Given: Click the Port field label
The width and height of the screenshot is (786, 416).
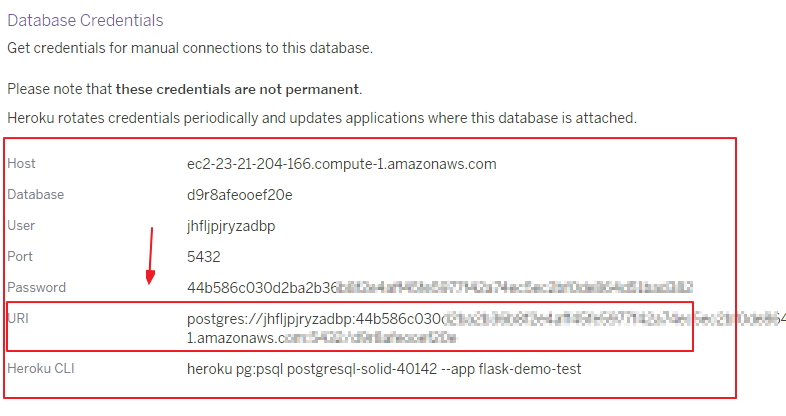Looking at the screenshot, I should [20, 257].
